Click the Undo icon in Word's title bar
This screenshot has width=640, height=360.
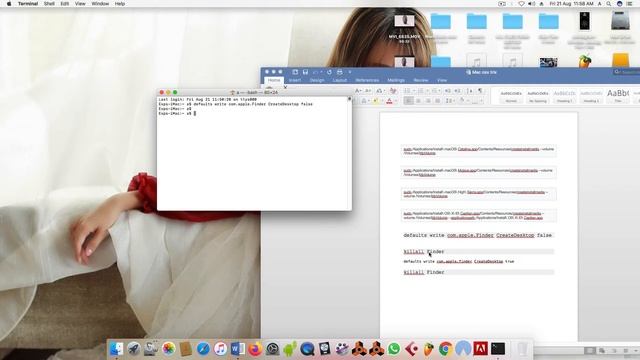pyautogui.click(x=316, y=72)
